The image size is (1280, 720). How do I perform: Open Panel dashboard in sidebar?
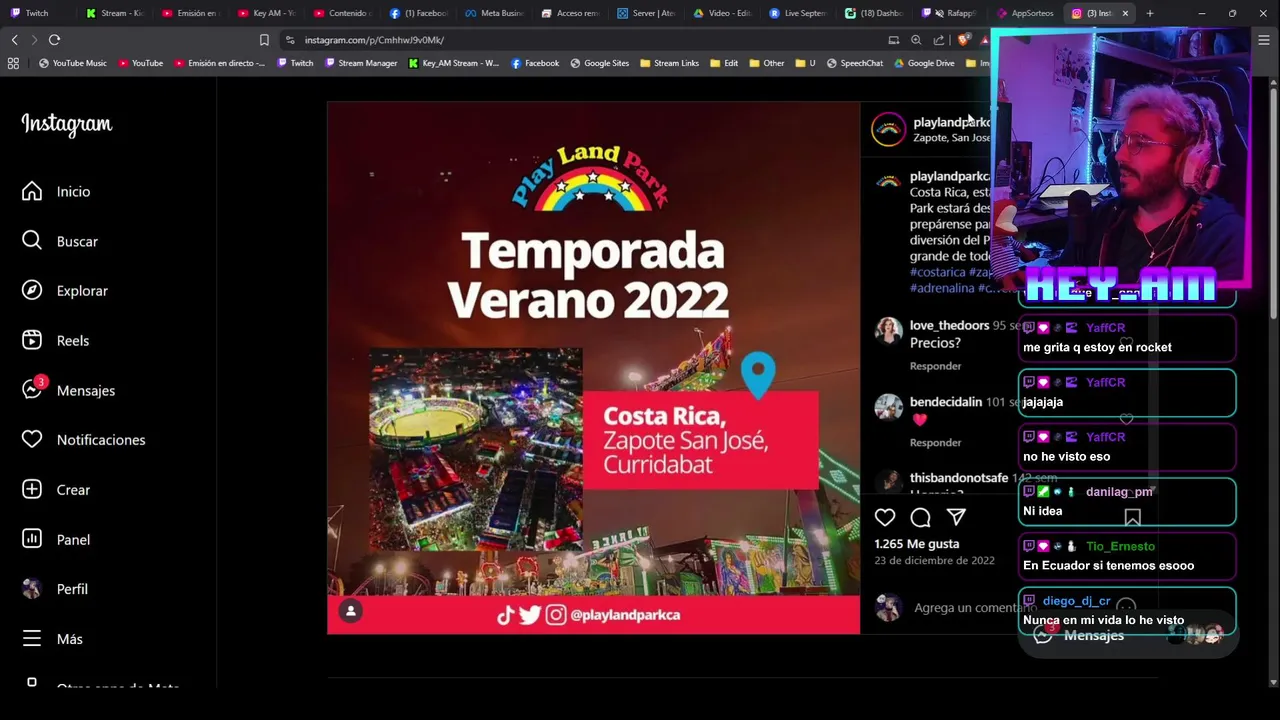[57, 539]
